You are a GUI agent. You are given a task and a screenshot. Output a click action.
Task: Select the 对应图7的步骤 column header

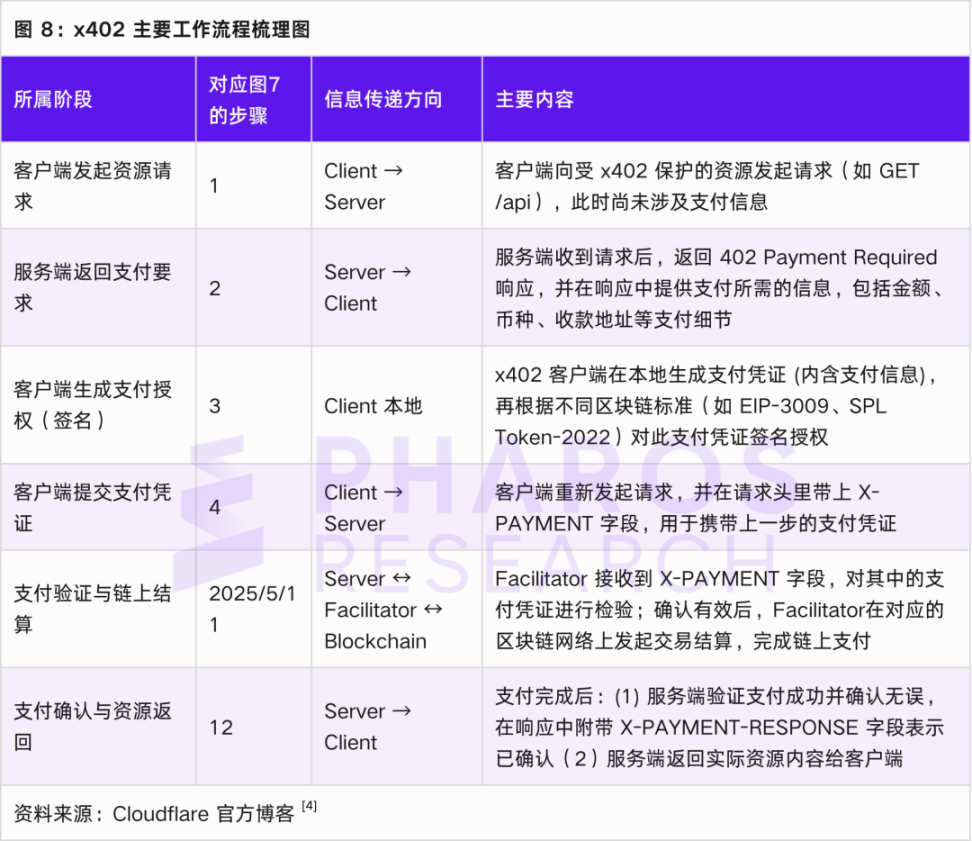[x=244, y=100]
